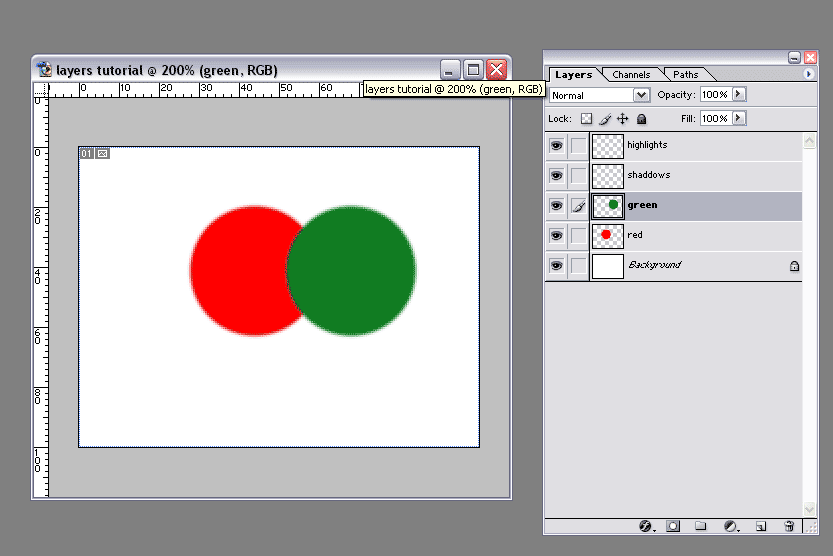833x556 pixels.
Task: Open the Normal blend mode dropdown
Action: (x=600, y=95)
